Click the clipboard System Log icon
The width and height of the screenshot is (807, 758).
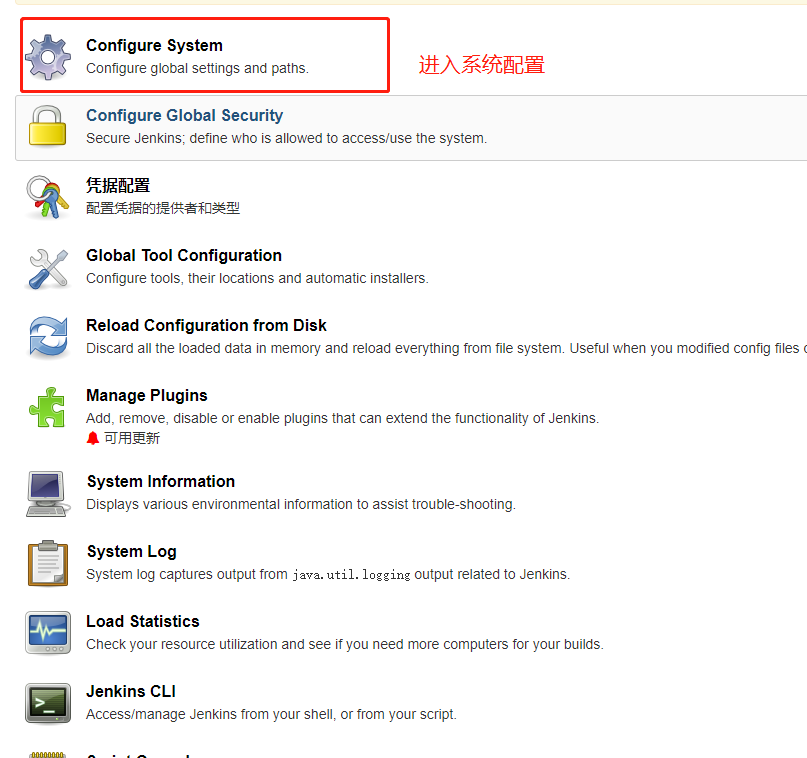(48, 563)
